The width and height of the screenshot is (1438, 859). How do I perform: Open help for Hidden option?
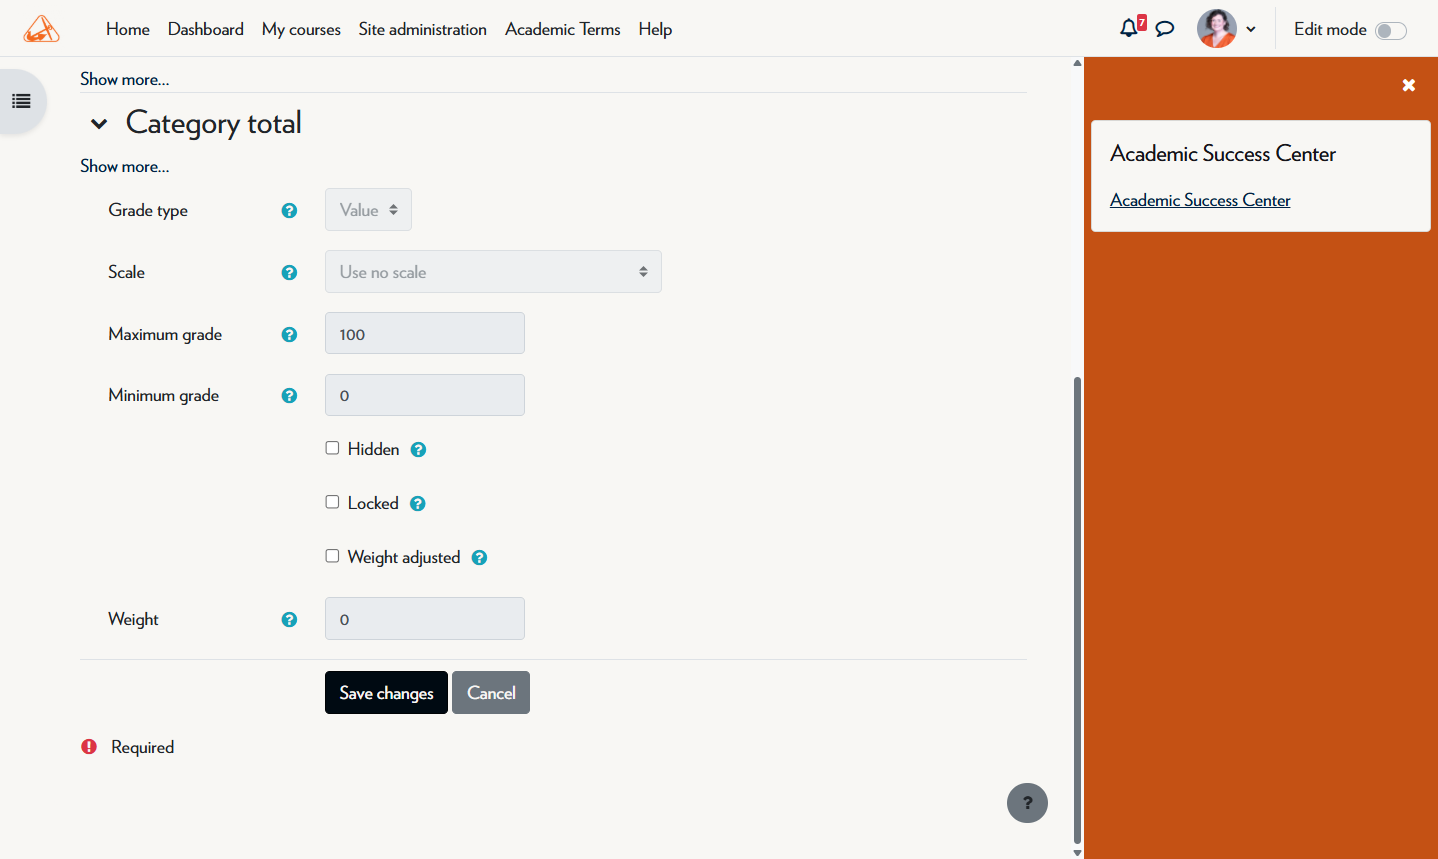click(x=418, y=450)
